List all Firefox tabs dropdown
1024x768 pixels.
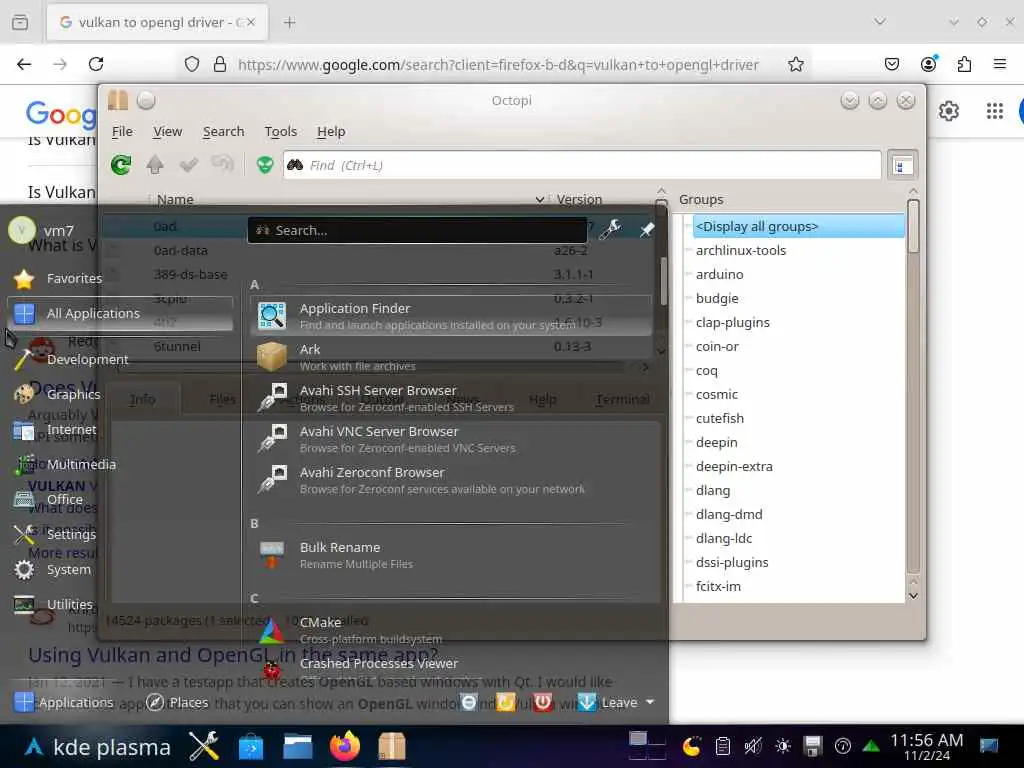coord(880,22)
